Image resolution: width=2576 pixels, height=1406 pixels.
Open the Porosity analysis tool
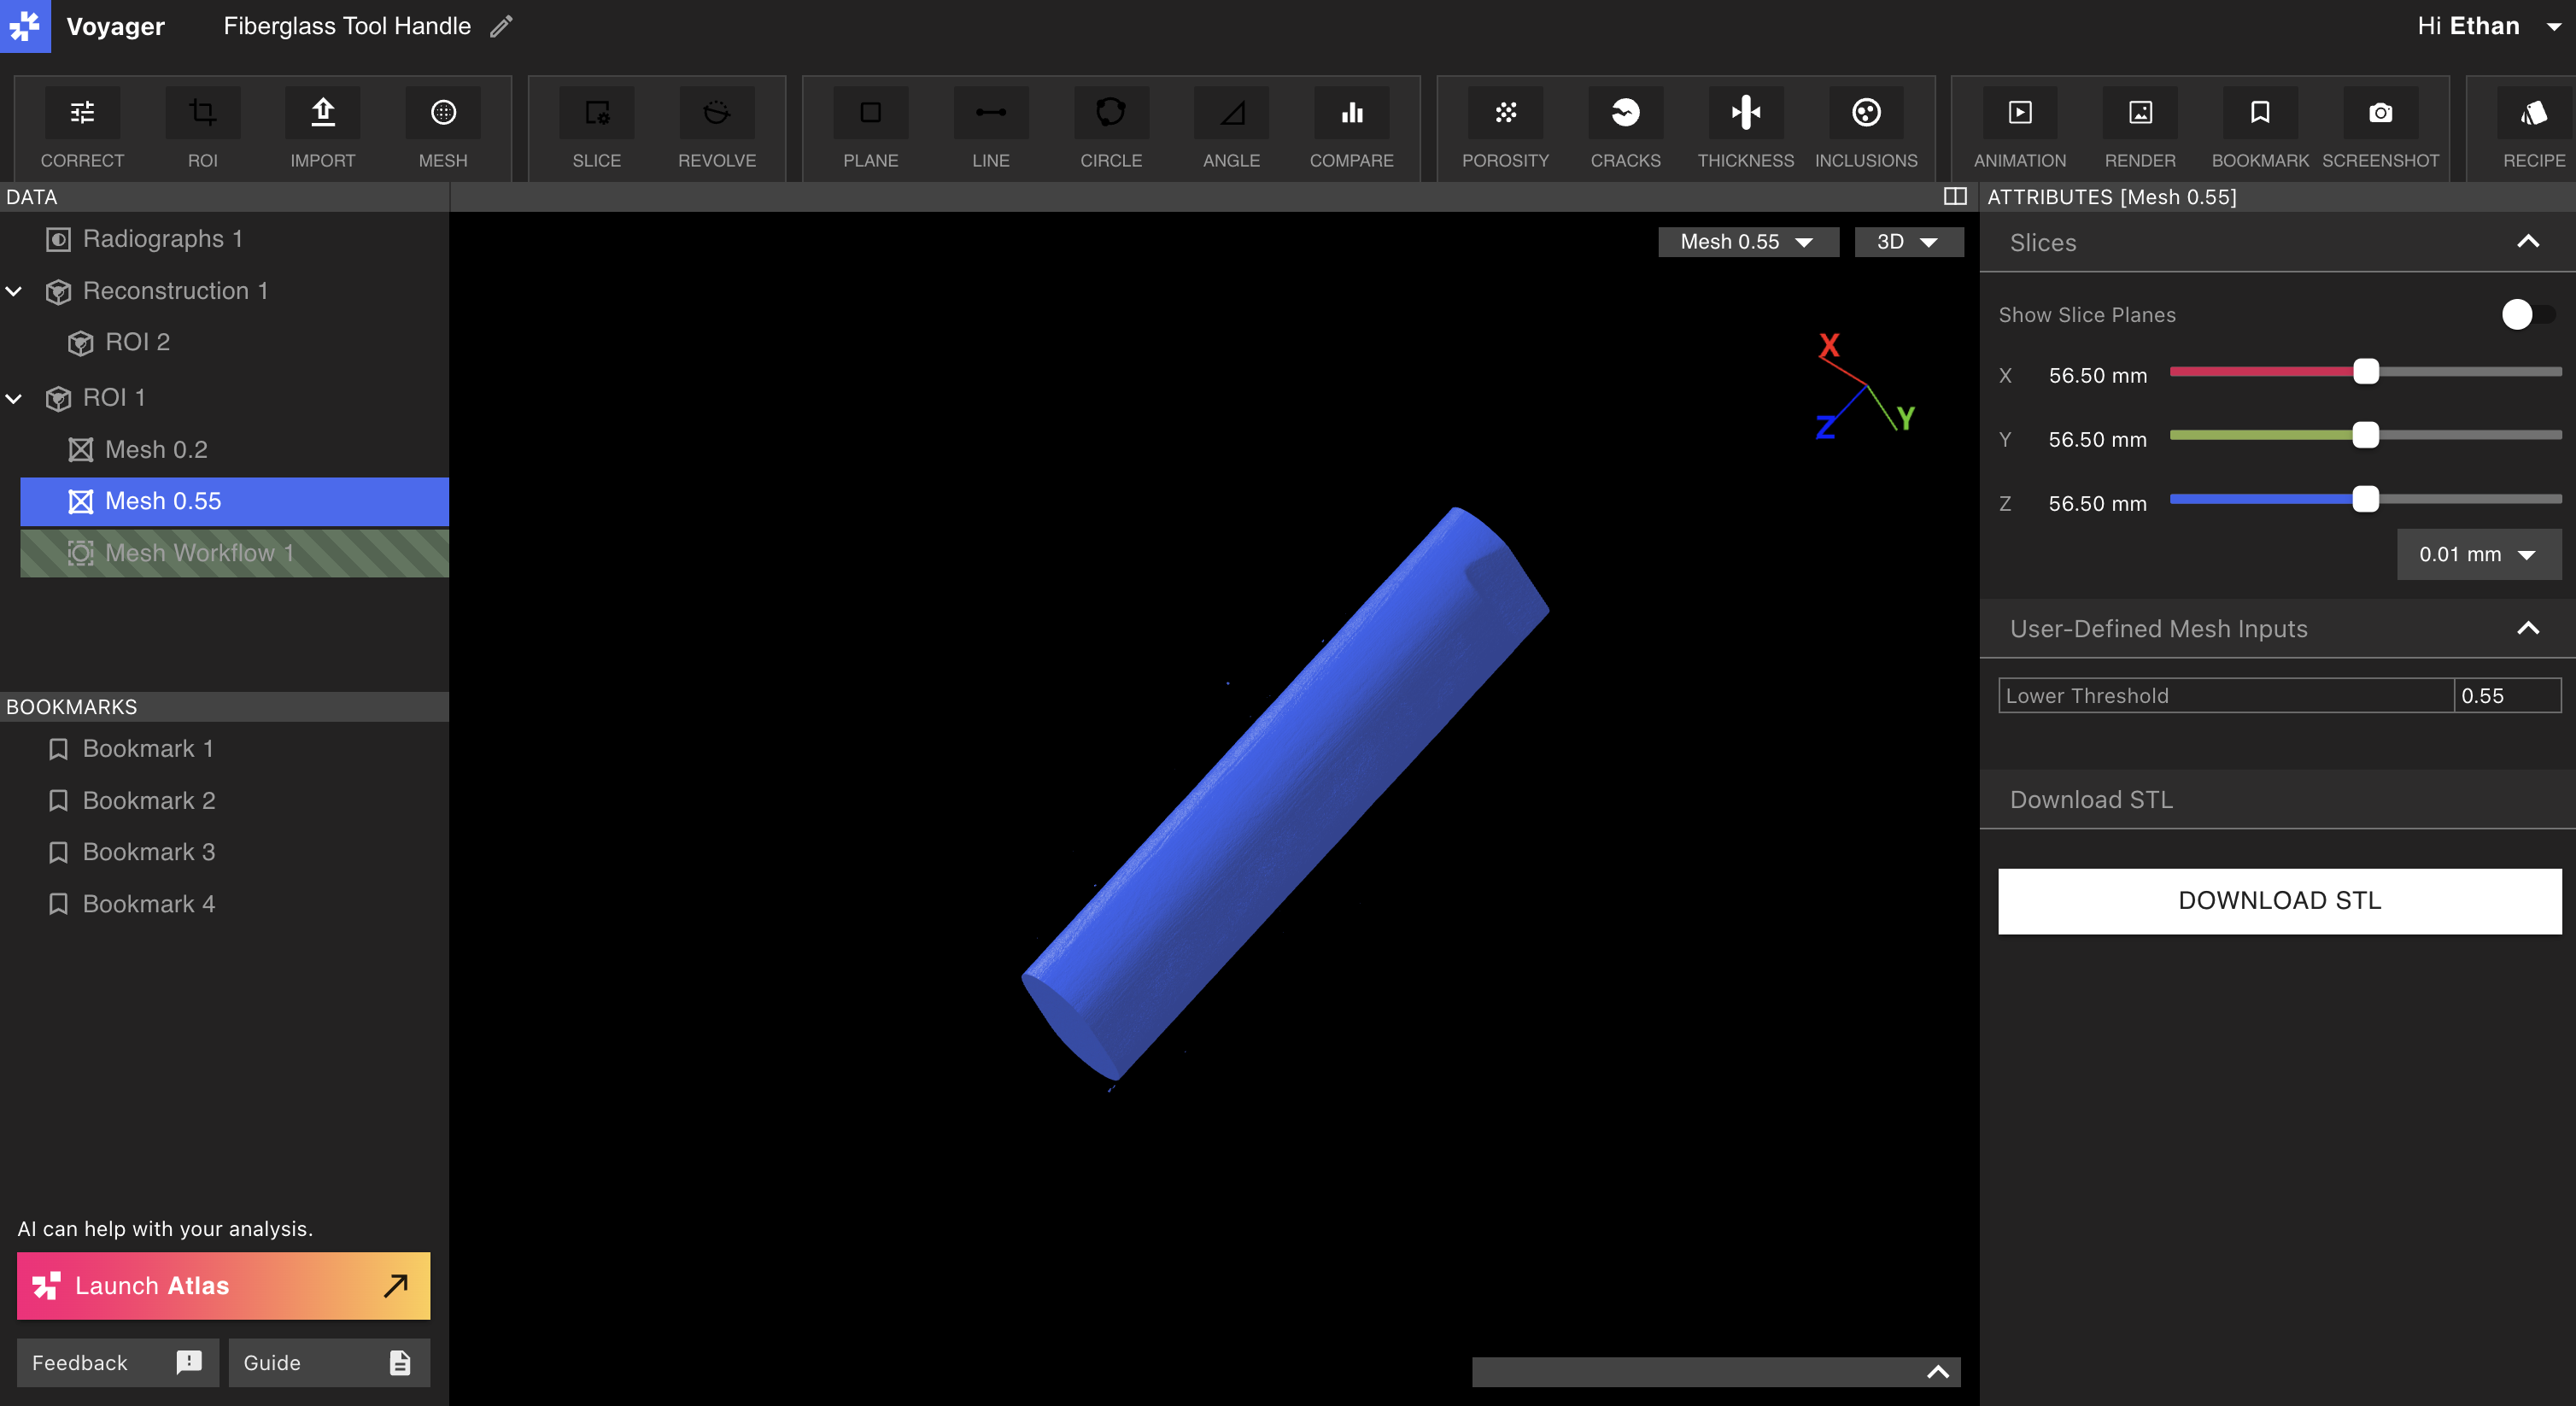click(x=1505, y=113)
